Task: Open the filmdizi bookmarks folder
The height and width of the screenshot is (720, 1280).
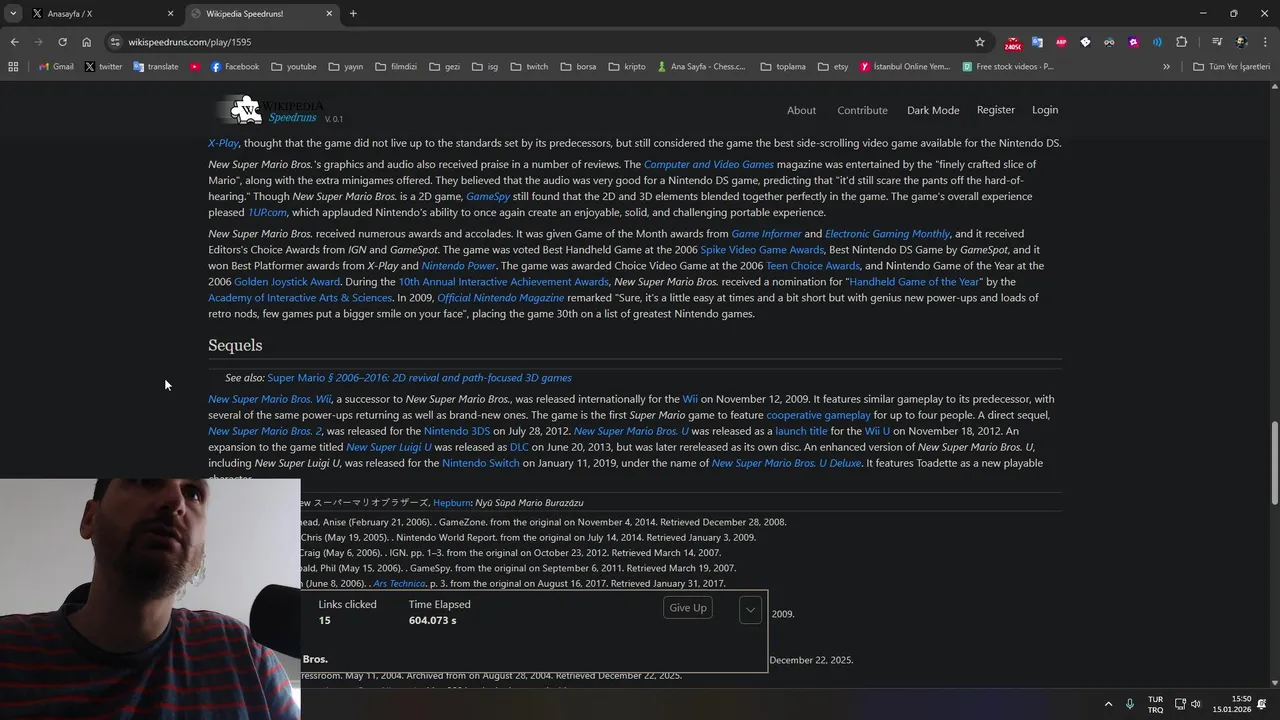Action: pyautogui.click(x=396, y=67)
